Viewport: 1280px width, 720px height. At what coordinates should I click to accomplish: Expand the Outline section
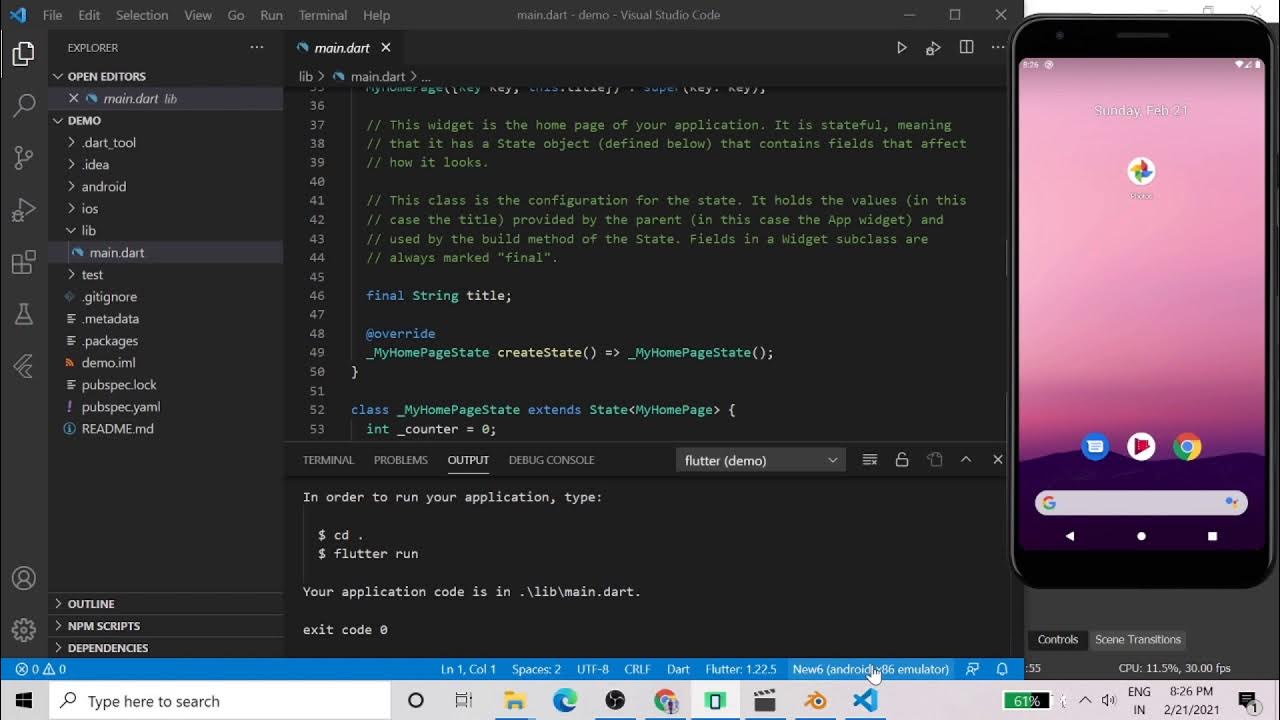click(166, 604)
